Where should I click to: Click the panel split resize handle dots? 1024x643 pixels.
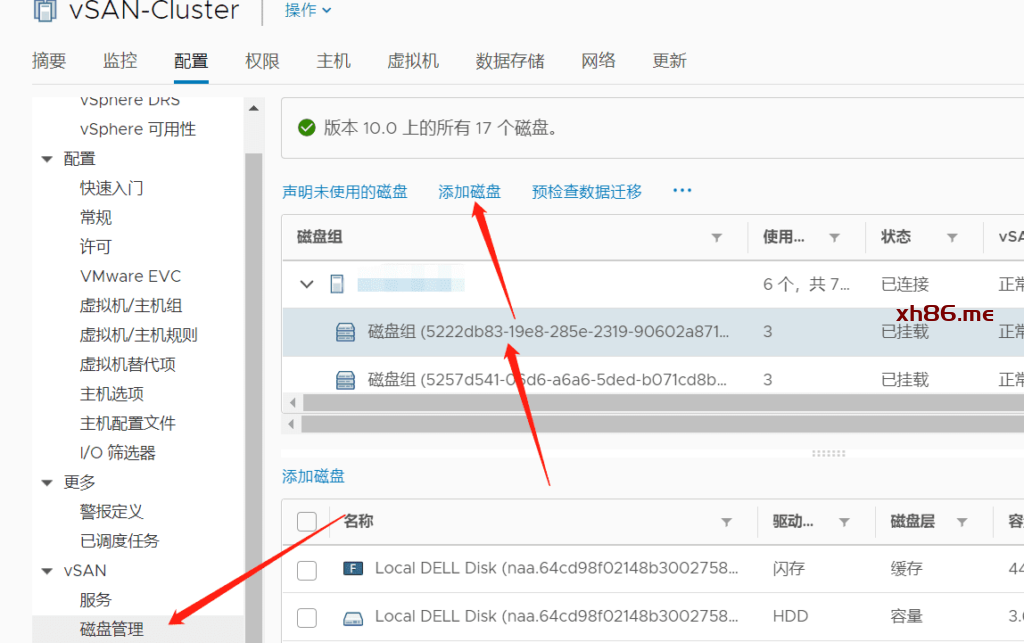click(828, 453)
